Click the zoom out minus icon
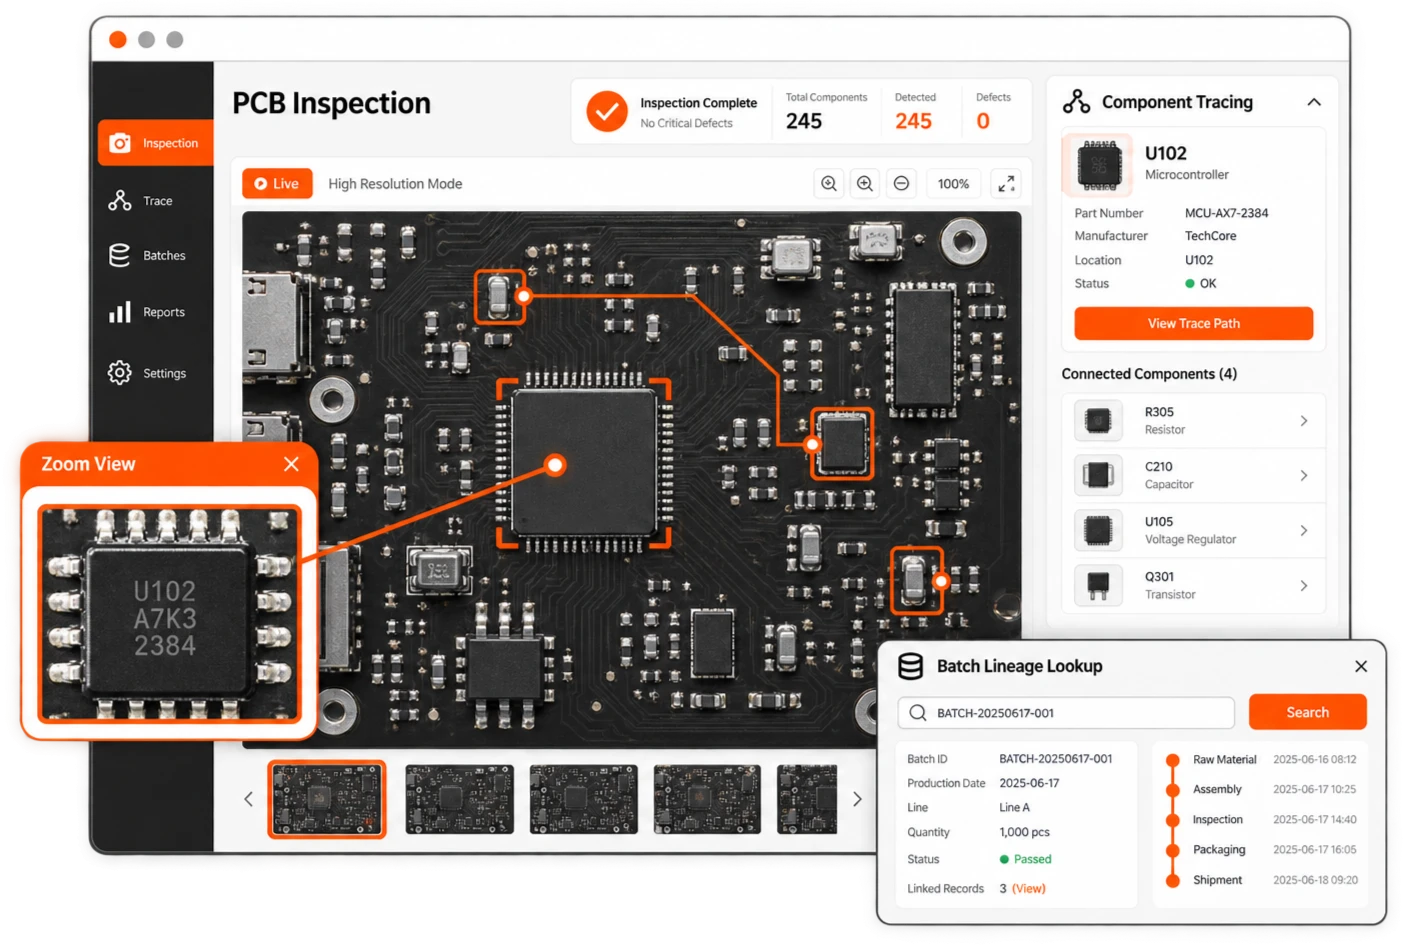Screen dimensions: 1405x945 [x=901, y=184]
